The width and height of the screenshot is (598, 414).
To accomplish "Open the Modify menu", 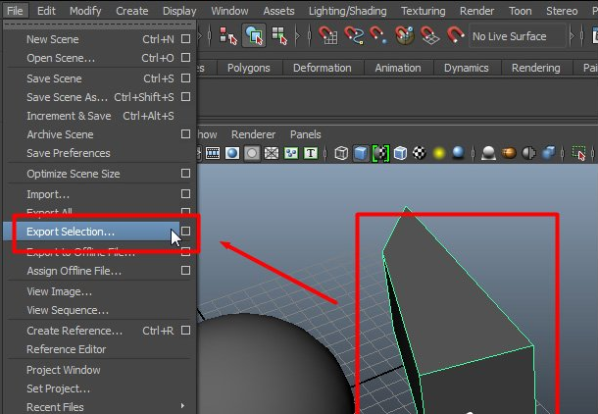I will 85,11.
